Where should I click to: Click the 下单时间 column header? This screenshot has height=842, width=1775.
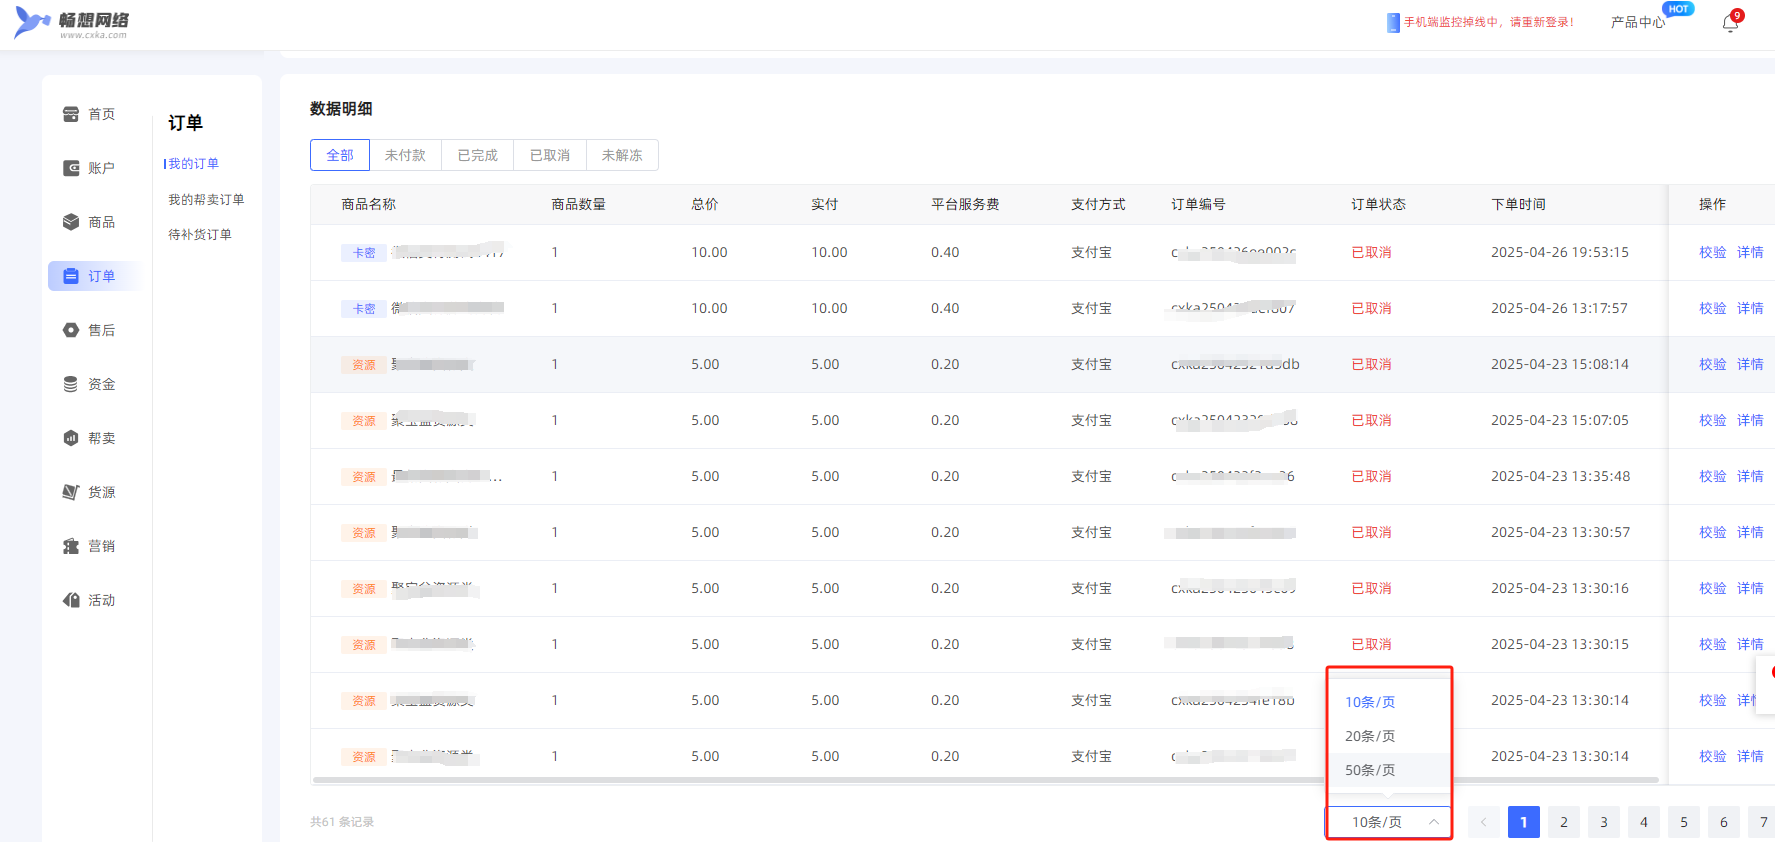(1518, 204)
